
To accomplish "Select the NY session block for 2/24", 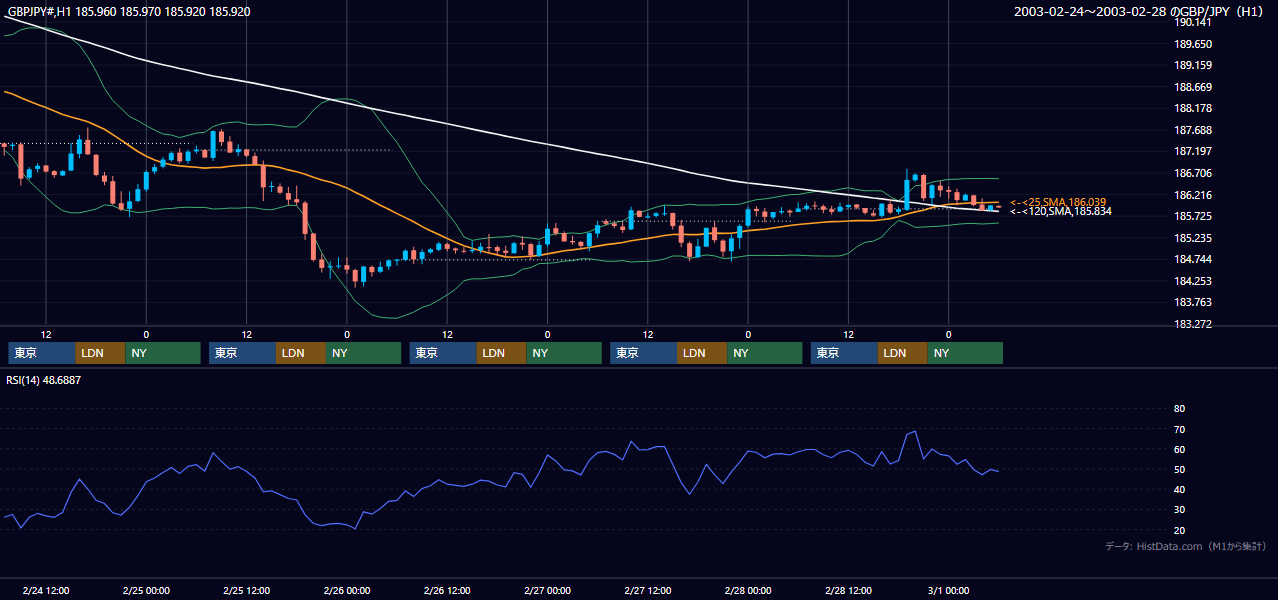I will click(163, 353).
